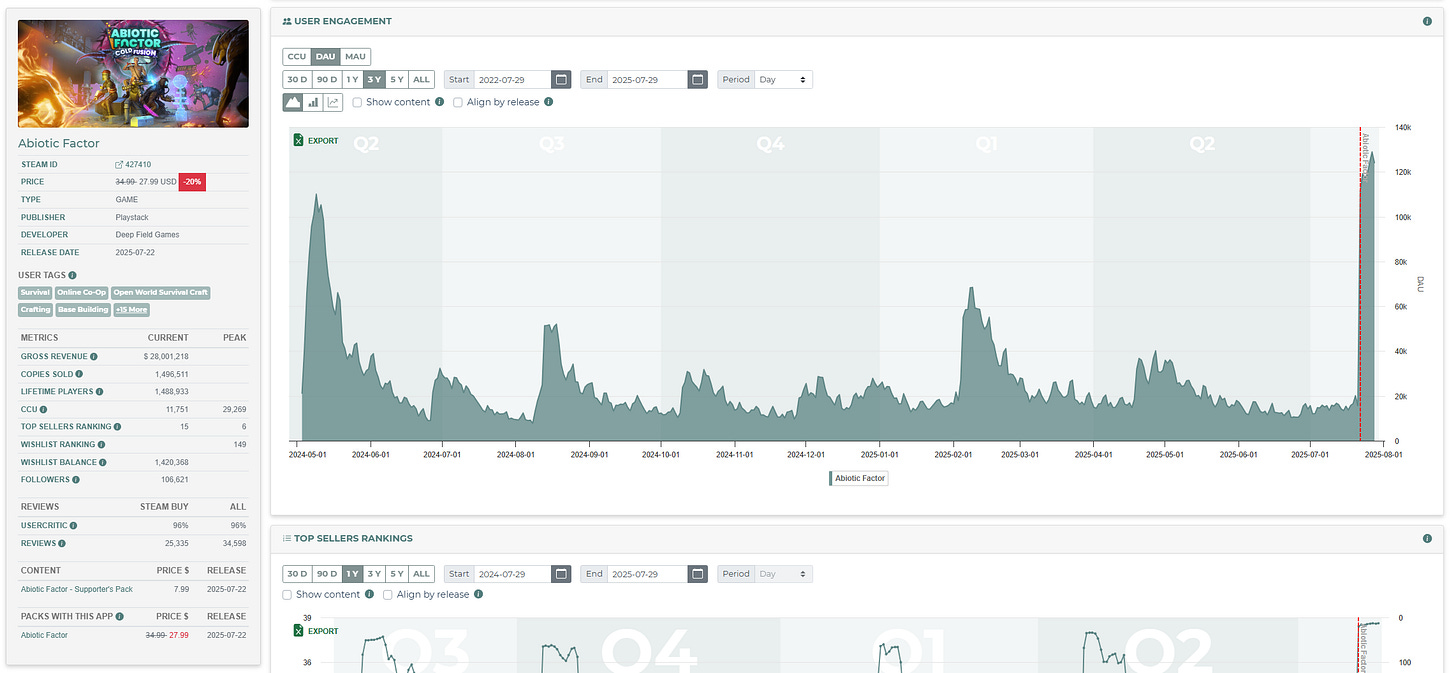This screenshot has width=1456, height=673.
Task: Click Top Sellers Rankings panel info icon
Action: pyautogui.click(x=1427, y=538)
